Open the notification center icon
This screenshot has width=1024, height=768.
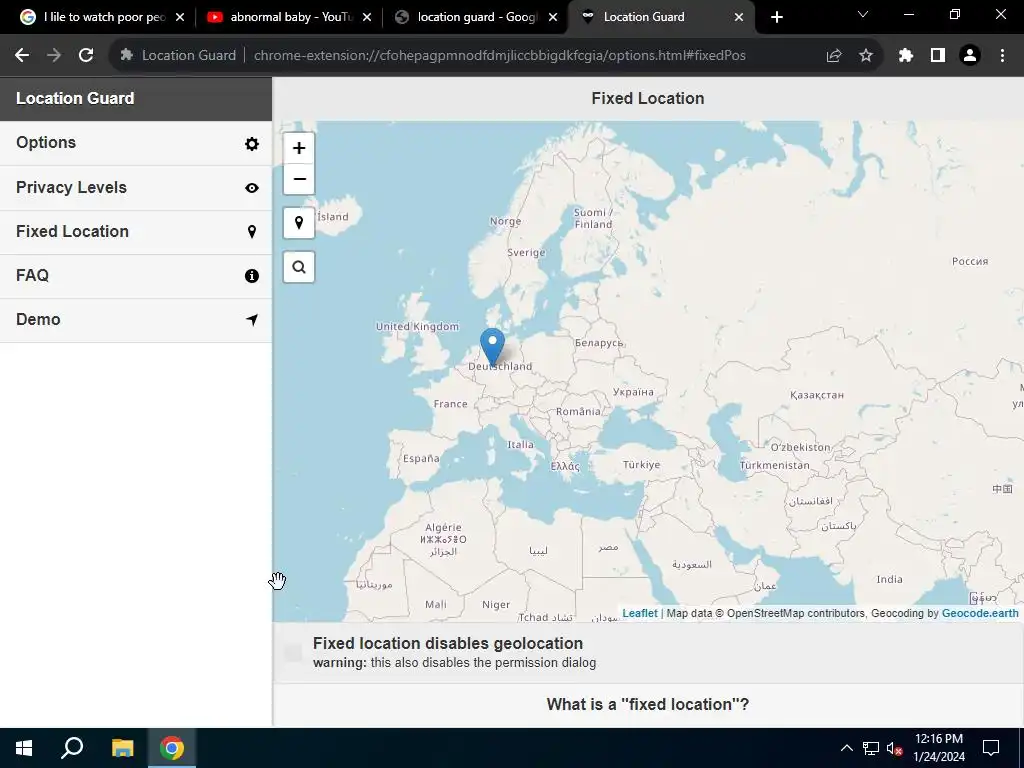click(991, 748)
